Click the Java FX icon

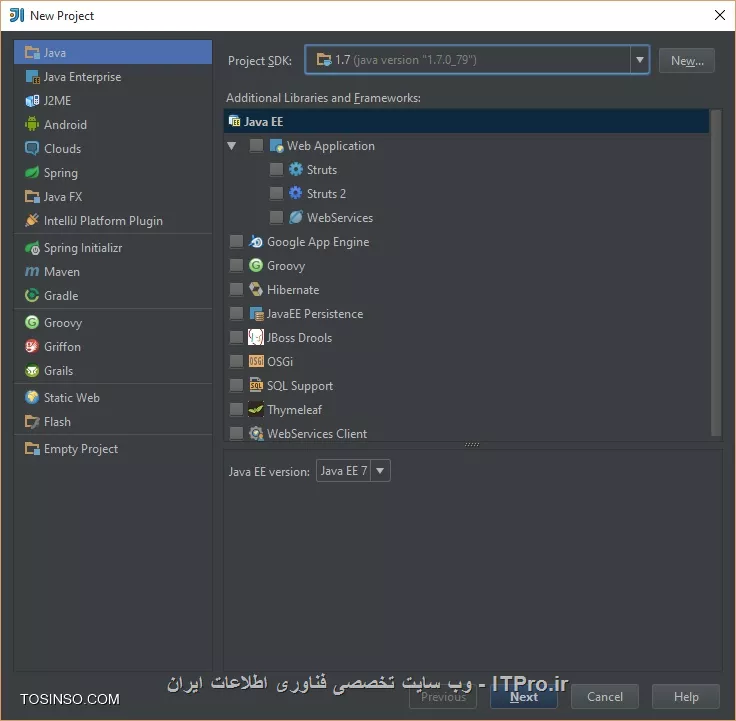tap(32, 196)
